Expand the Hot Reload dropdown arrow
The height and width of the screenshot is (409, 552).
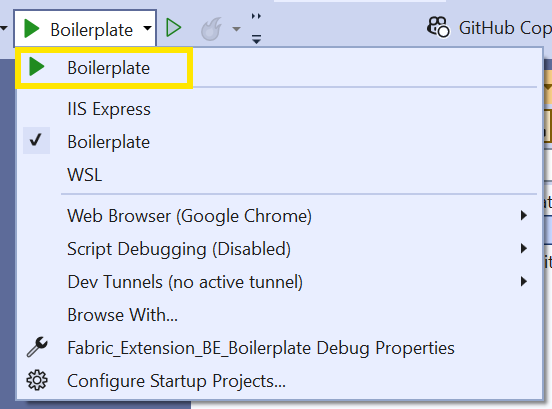click(237, 29)
